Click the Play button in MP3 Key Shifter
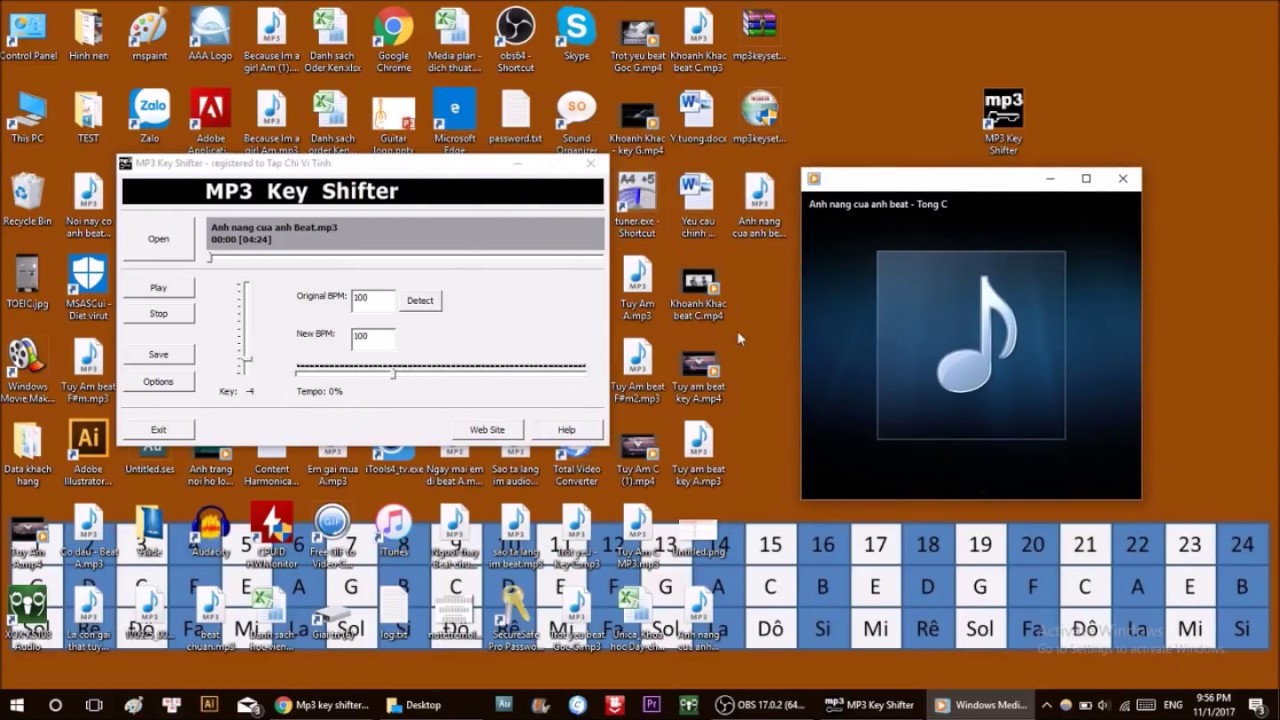The height and width of the screenshot is (720, 1280). pyautogui.click(x=158, y=287)
